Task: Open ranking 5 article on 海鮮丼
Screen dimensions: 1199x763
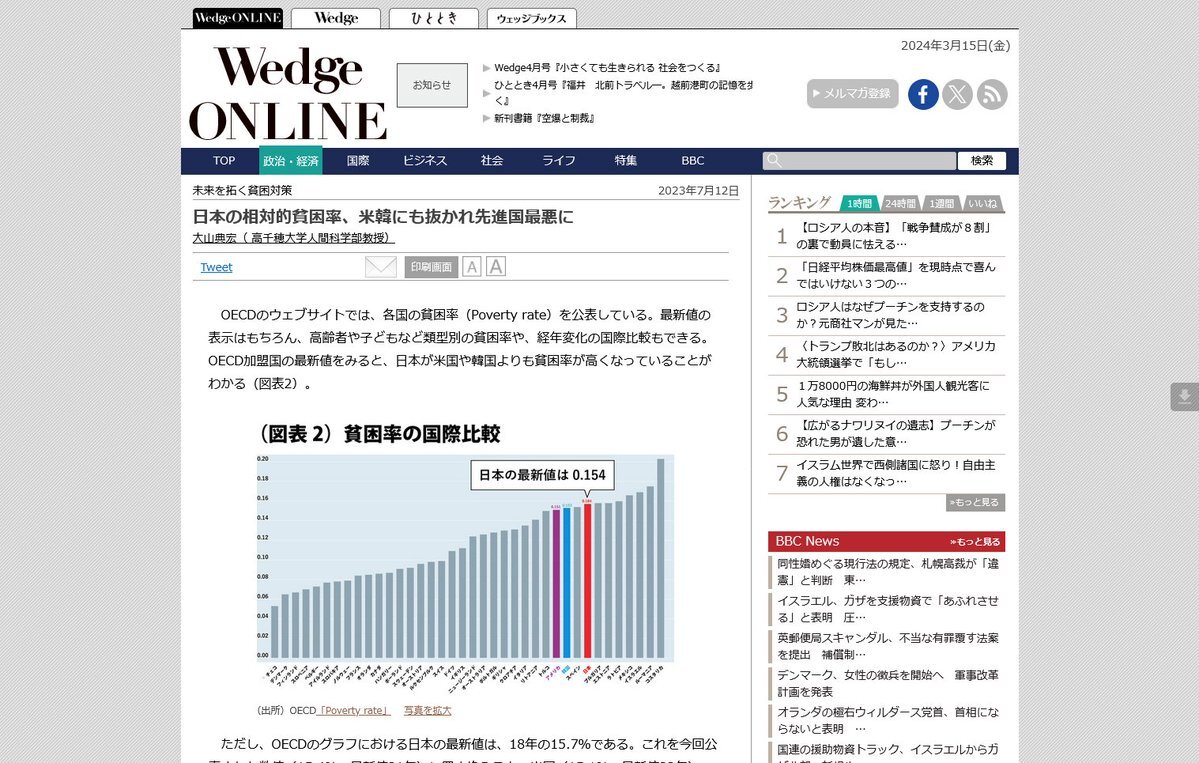Action: tap(892, 394)
